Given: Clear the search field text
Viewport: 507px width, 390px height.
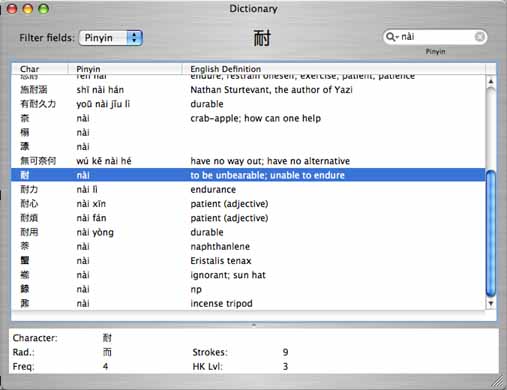Looking at the screenshot, I should pos(479,37).
